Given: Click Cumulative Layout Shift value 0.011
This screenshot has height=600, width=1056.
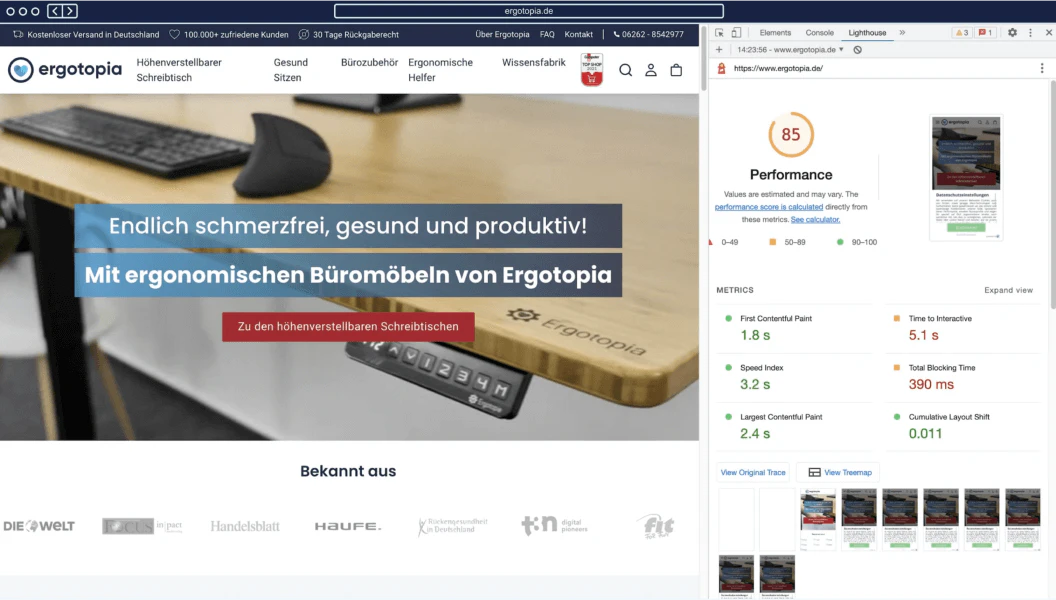Looking at the screenshot, I should click(925, 434).
